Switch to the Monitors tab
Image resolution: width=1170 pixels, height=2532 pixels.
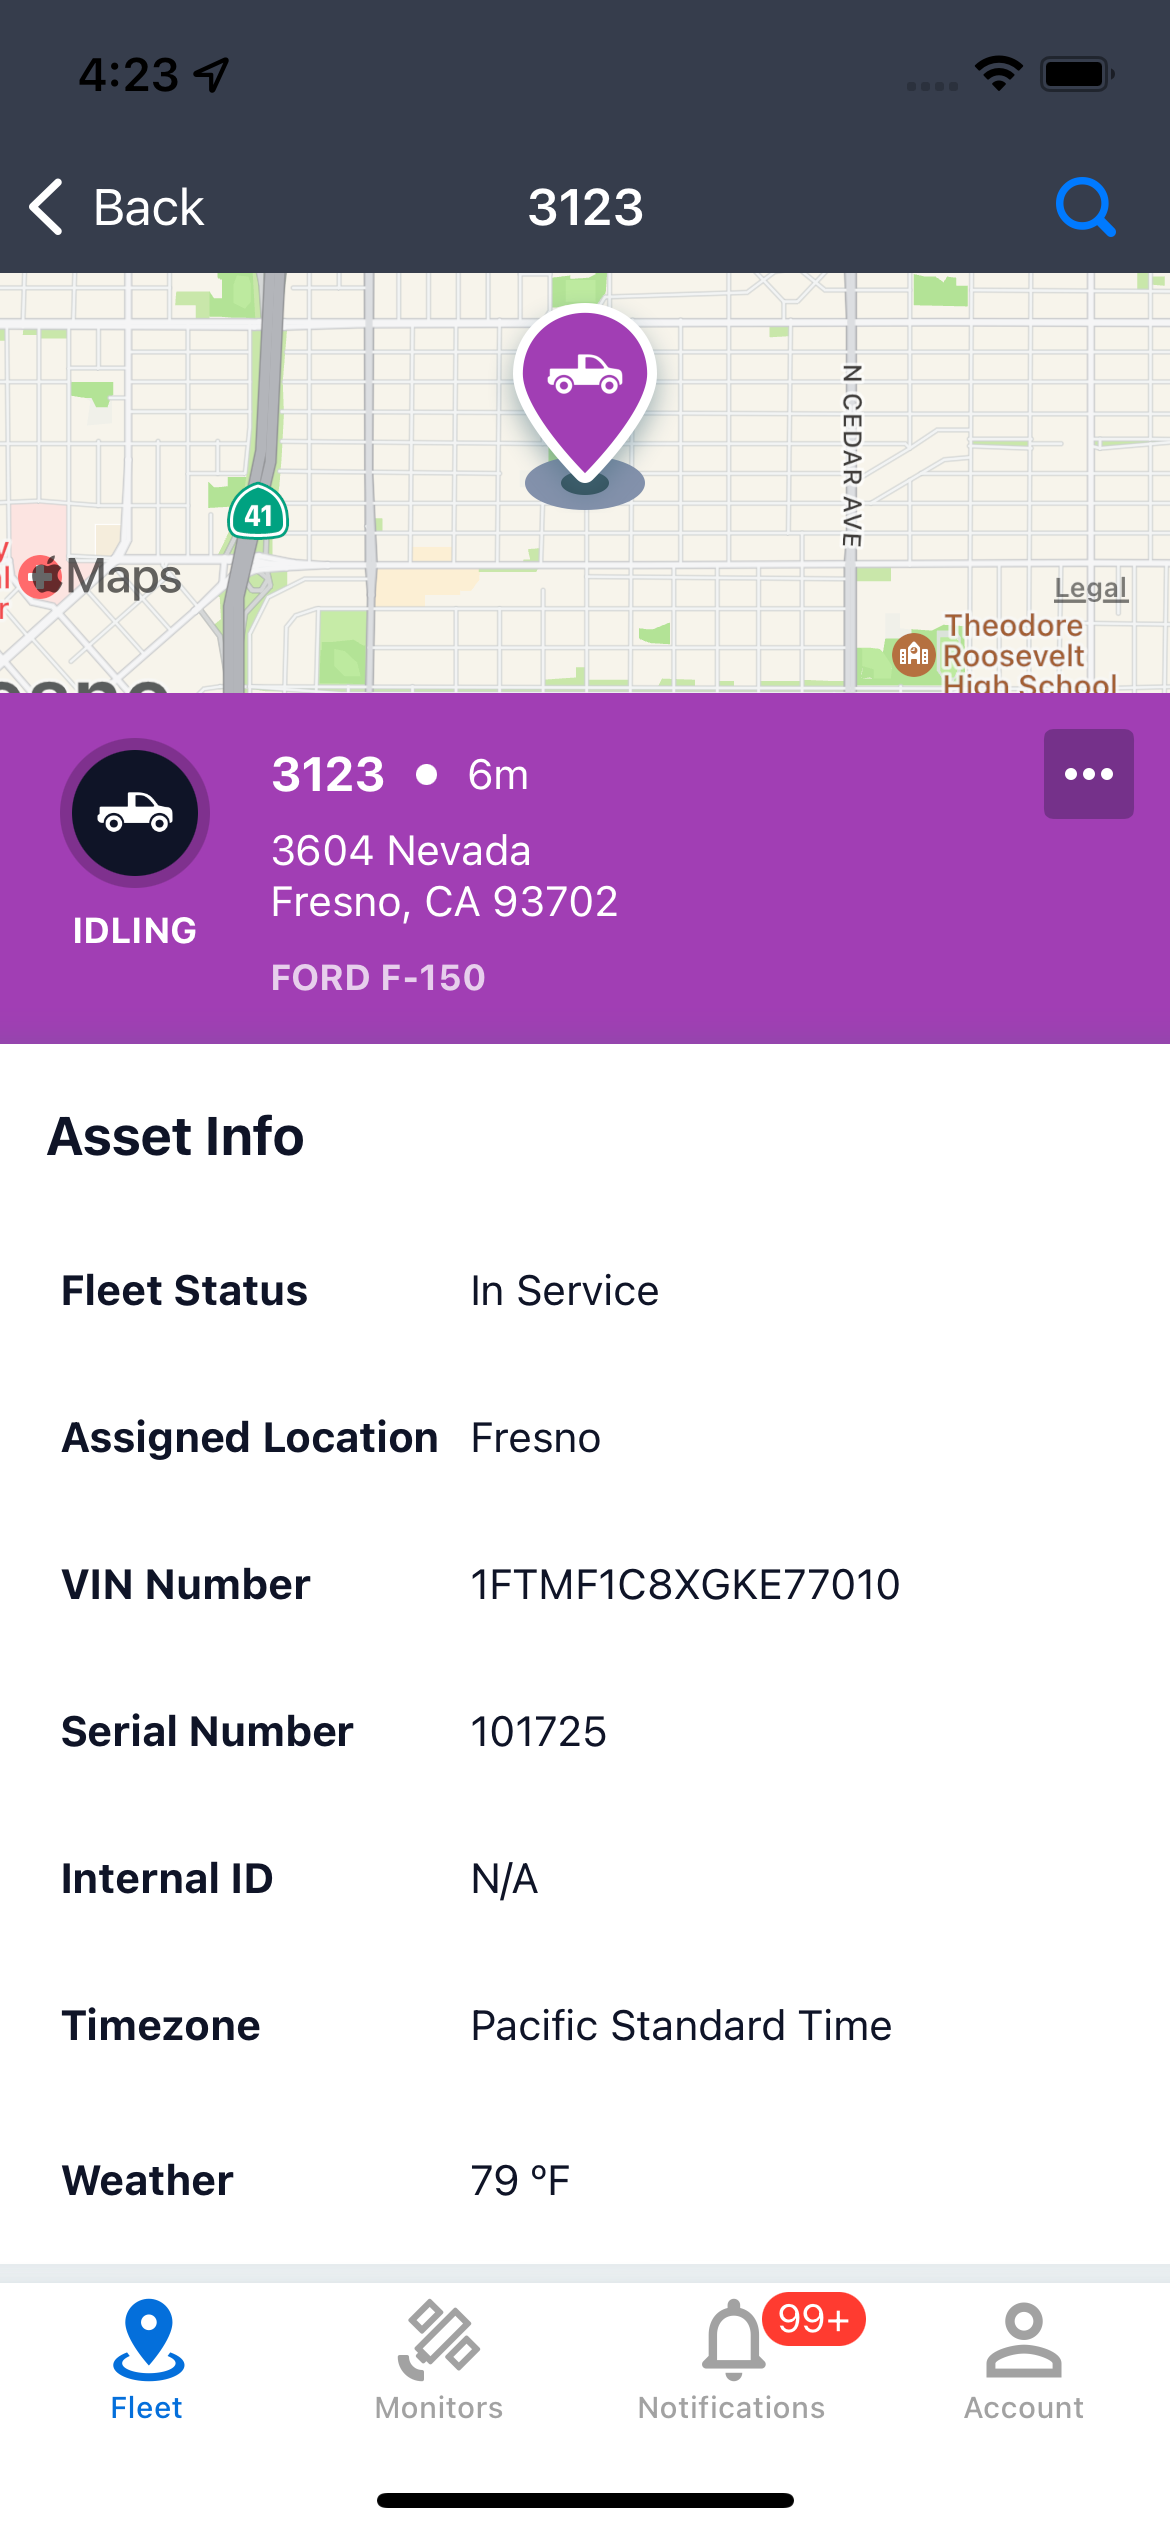pos(439,2358)
